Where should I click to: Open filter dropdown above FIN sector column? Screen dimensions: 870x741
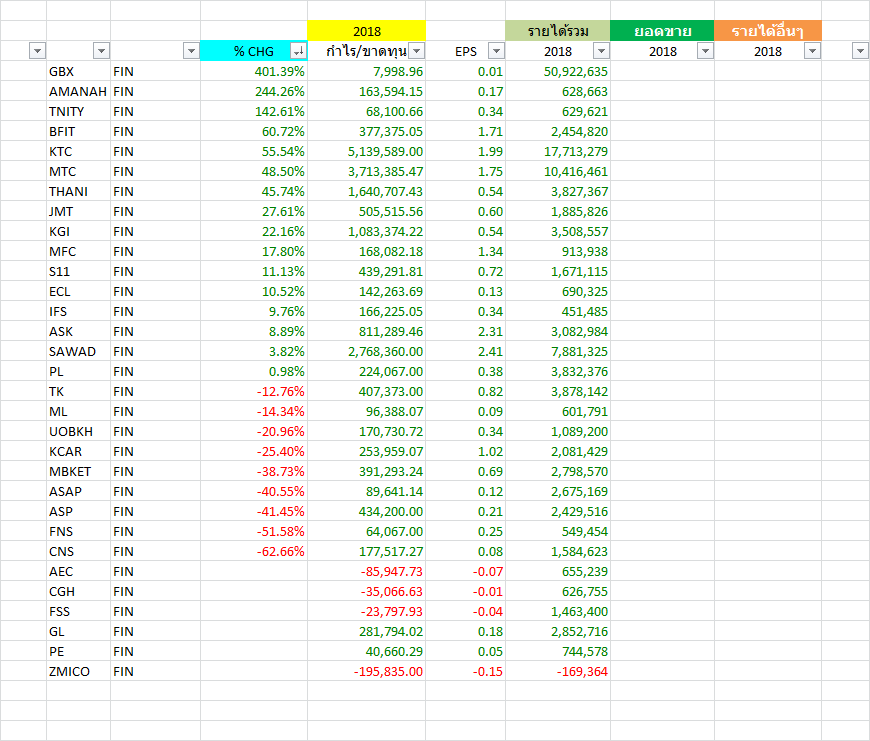[191, 51]
